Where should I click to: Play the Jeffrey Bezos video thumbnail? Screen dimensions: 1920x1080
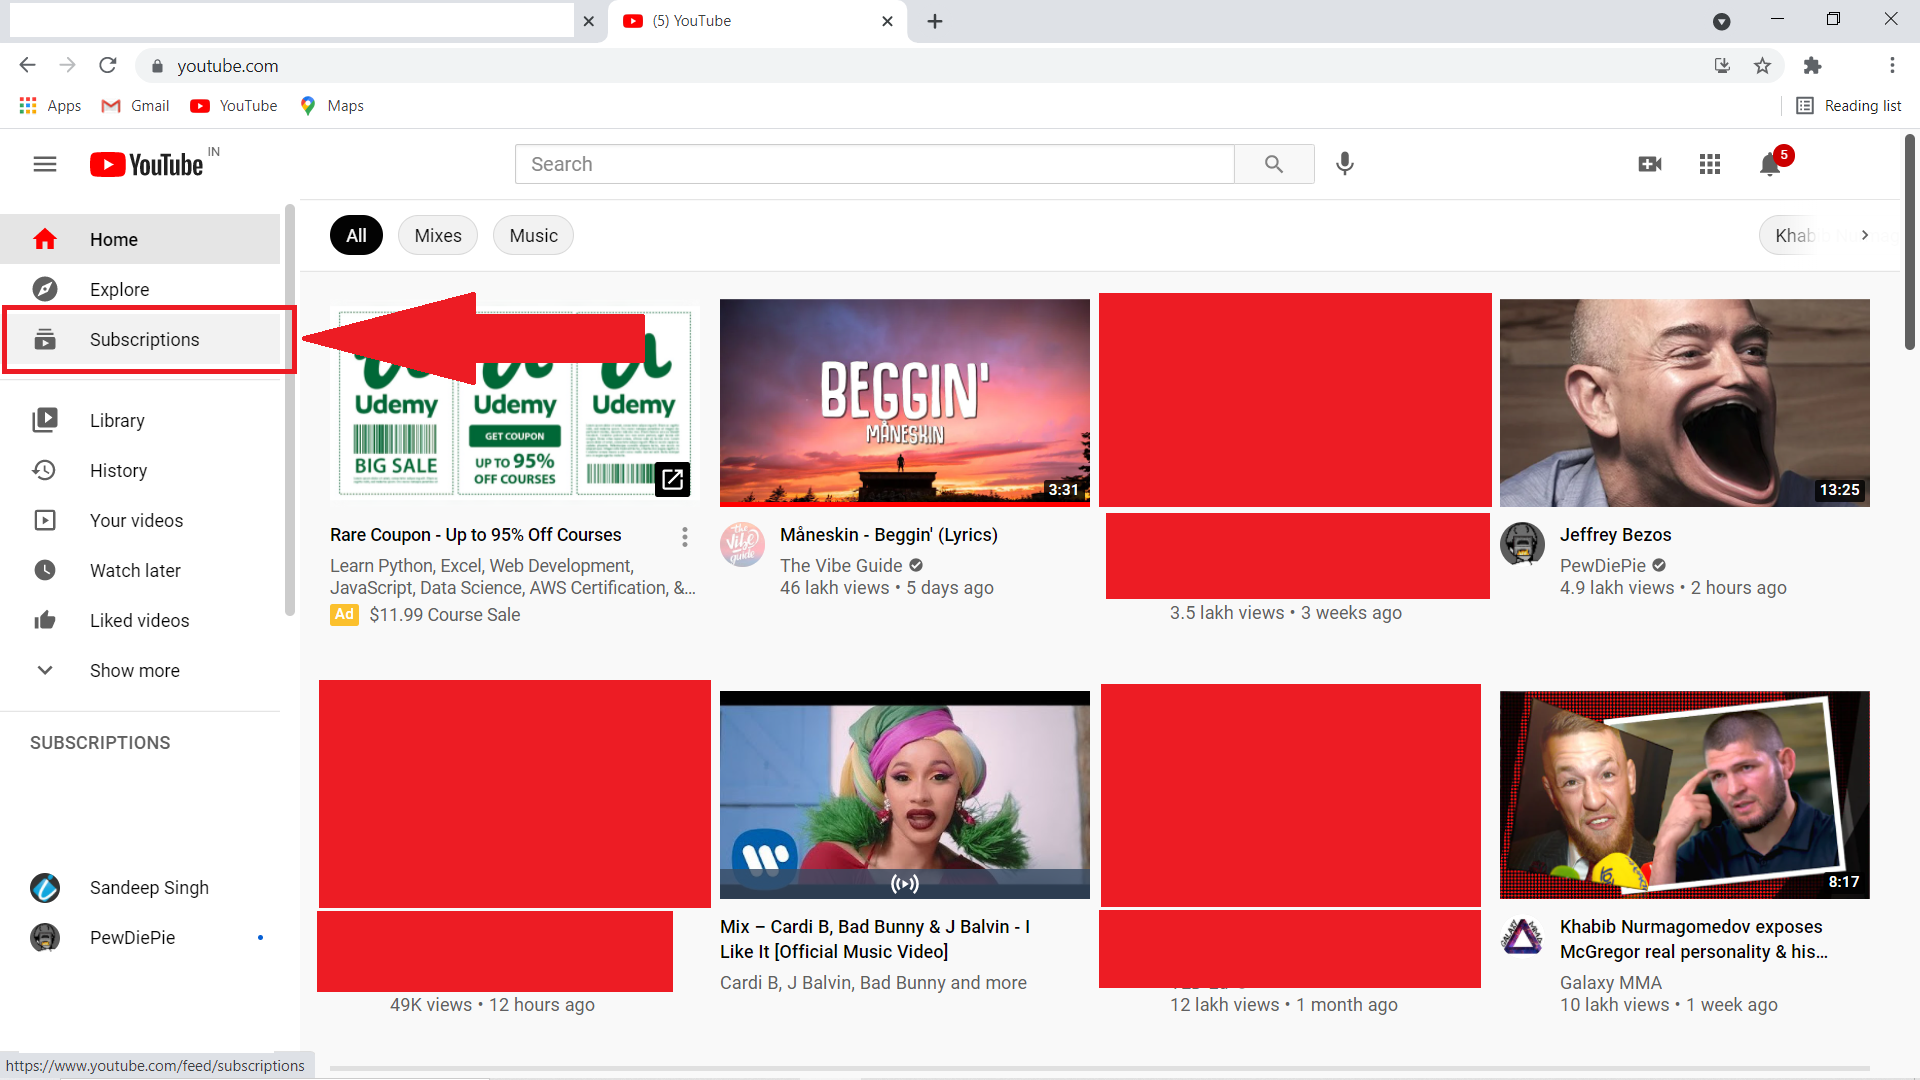pos(1685,402)
